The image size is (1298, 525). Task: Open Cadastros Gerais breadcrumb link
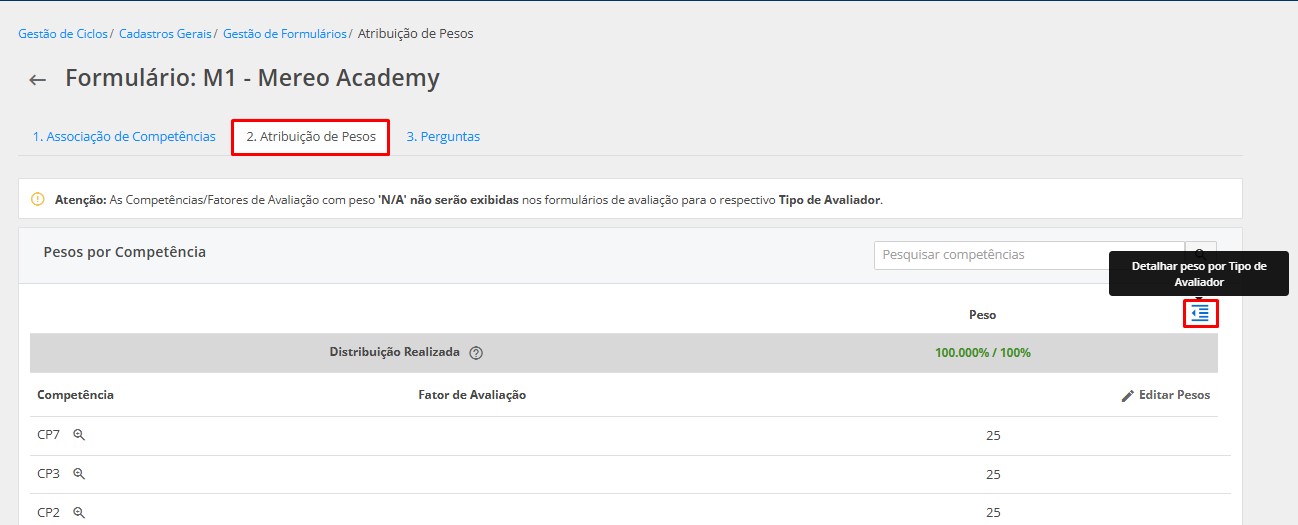tap(165, 34)
